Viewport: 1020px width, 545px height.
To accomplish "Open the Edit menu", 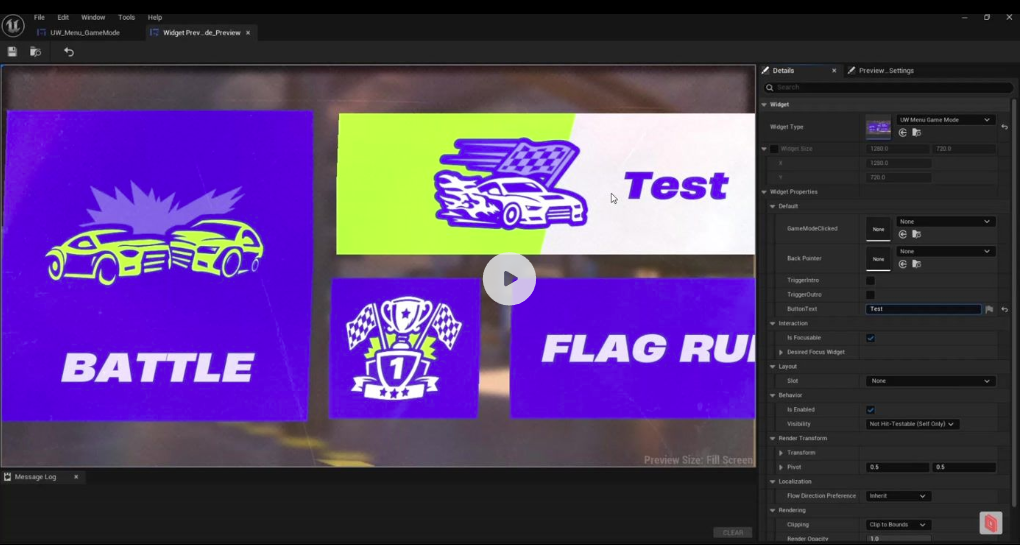I will pyautogui.click(x=63, y=18).
